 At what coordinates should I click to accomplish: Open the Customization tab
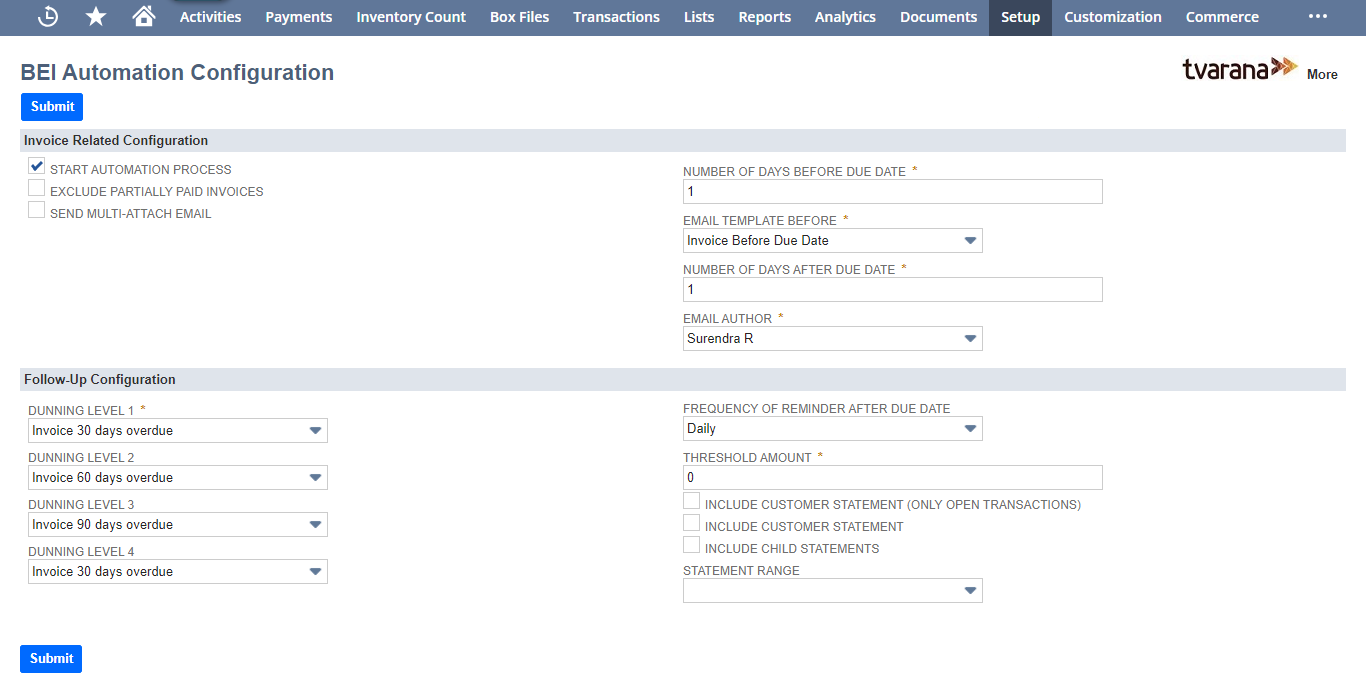click(1112, 17)
